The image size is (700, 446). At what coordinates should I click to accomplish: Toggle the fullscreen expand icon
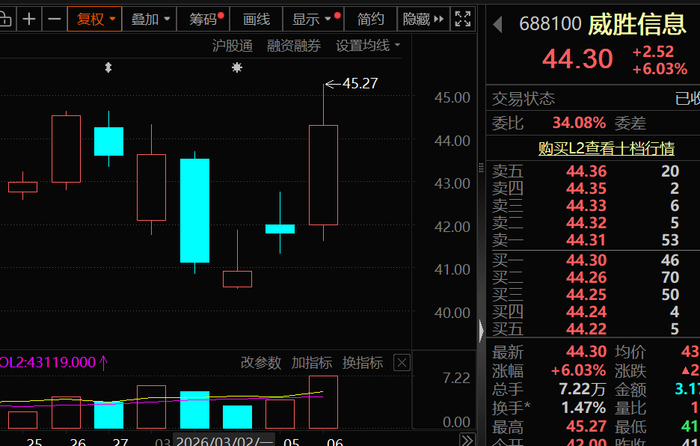click(463, 19)
